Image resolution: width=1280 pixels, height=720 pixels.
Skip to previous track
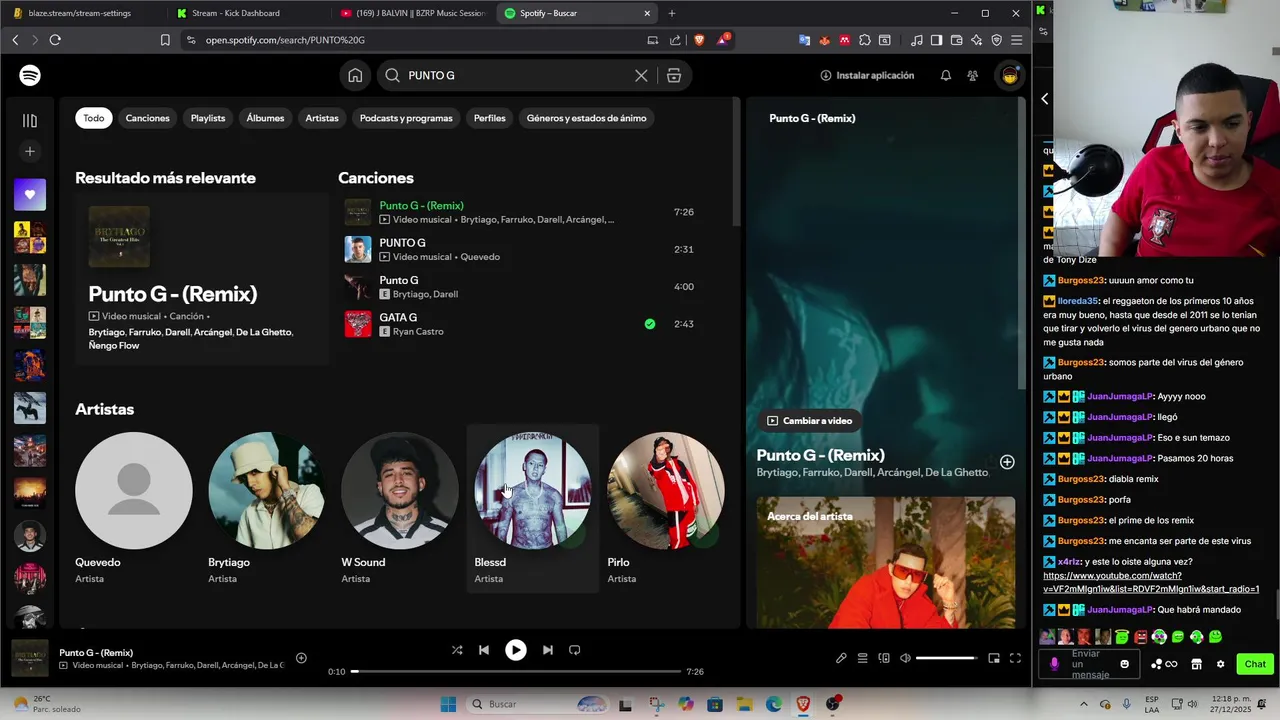tap(484, 650)
